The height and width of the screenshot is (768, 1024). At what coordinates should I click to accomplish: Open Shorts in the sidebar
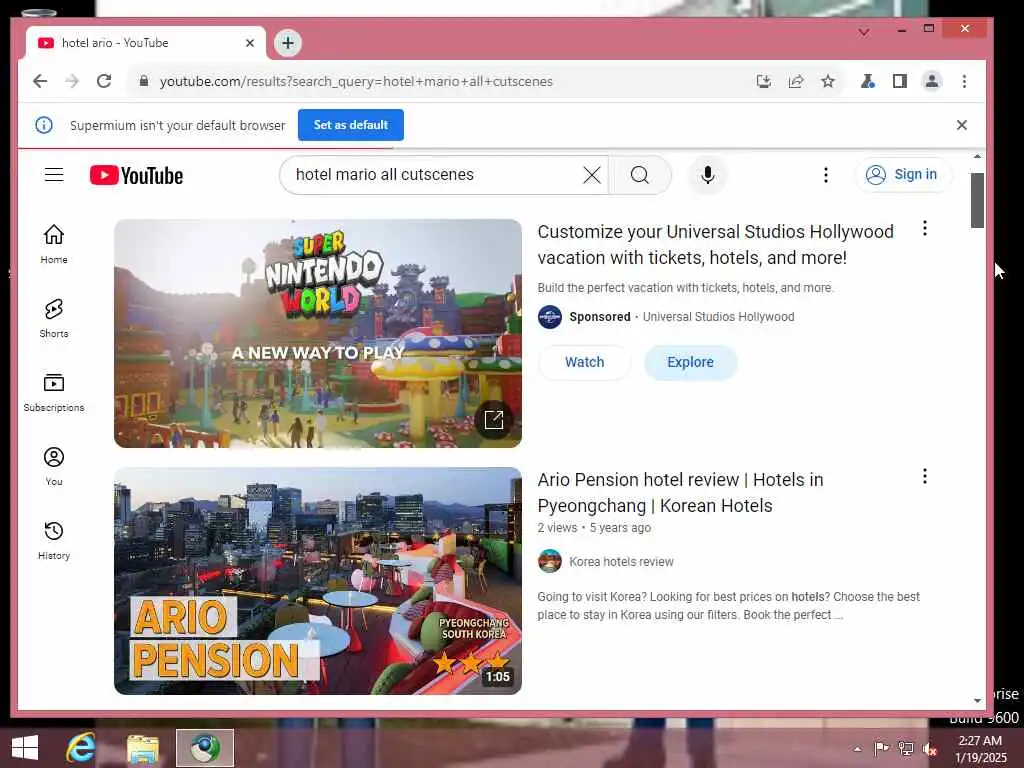pos(54,319)
